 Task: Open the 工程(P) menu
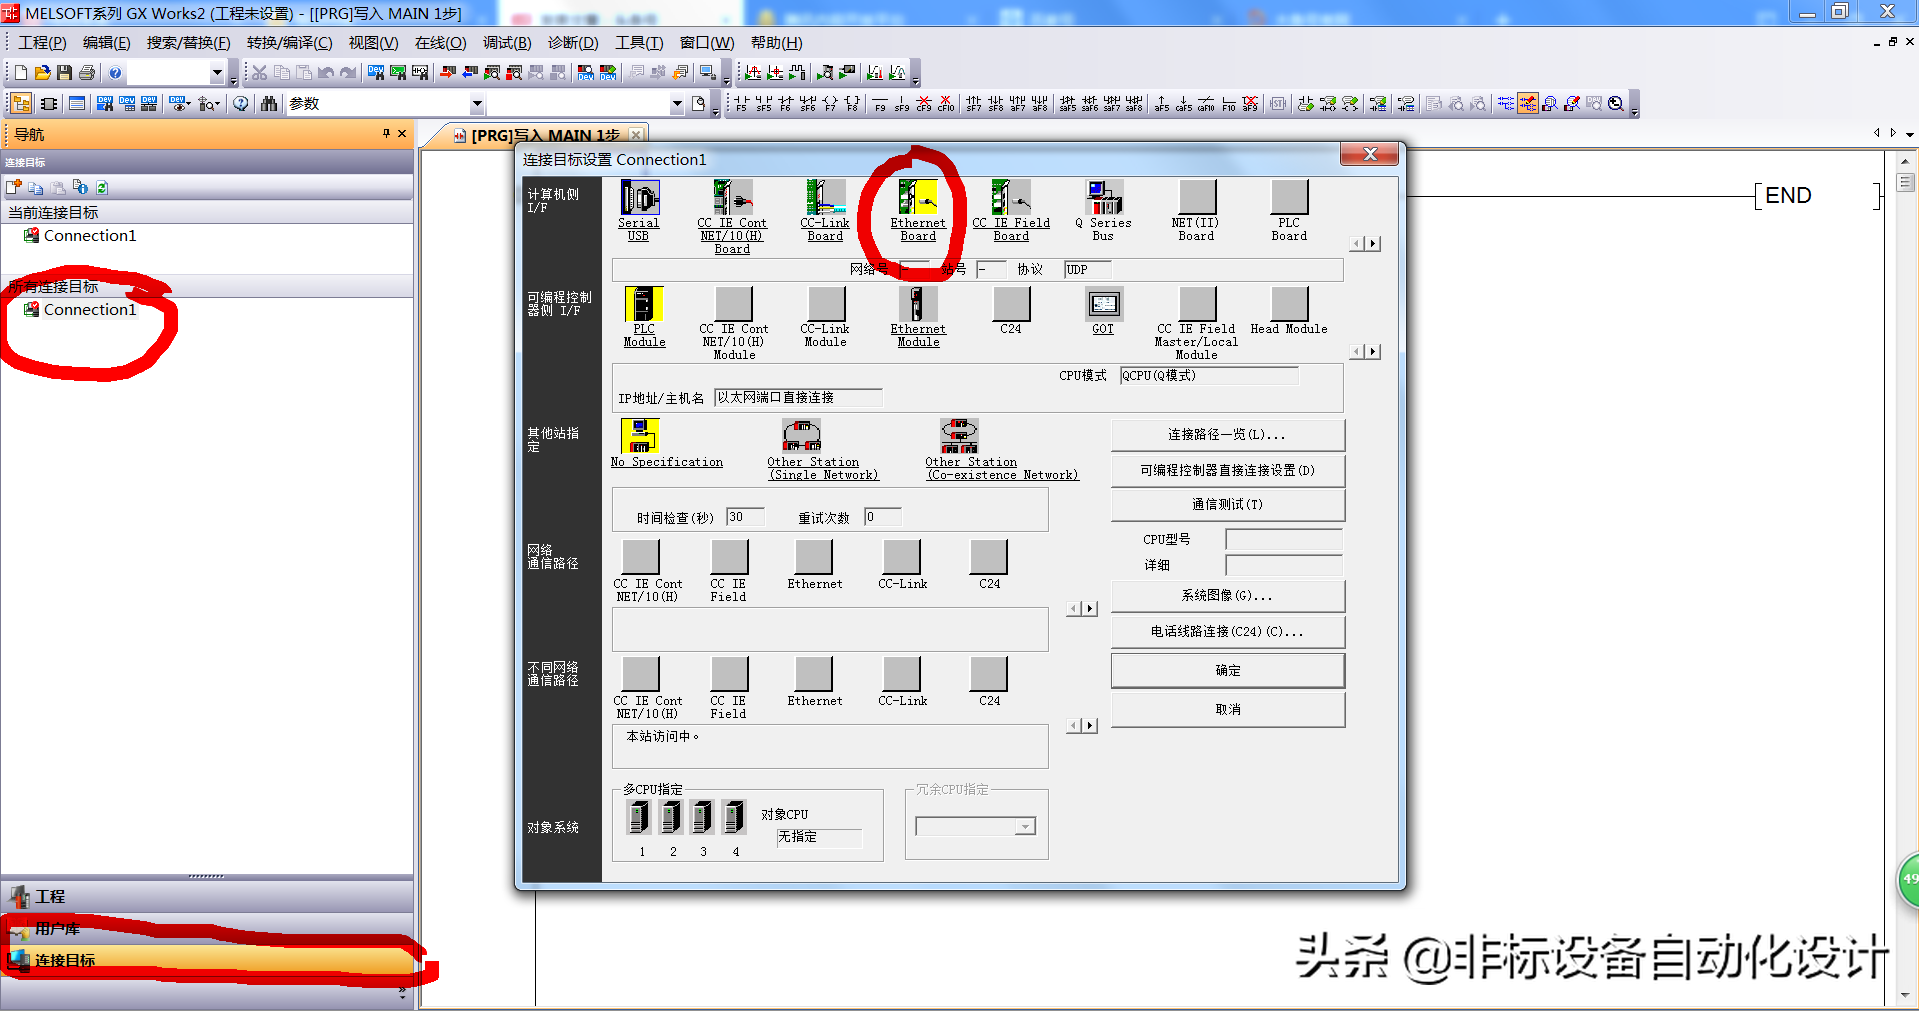point(42,43)
